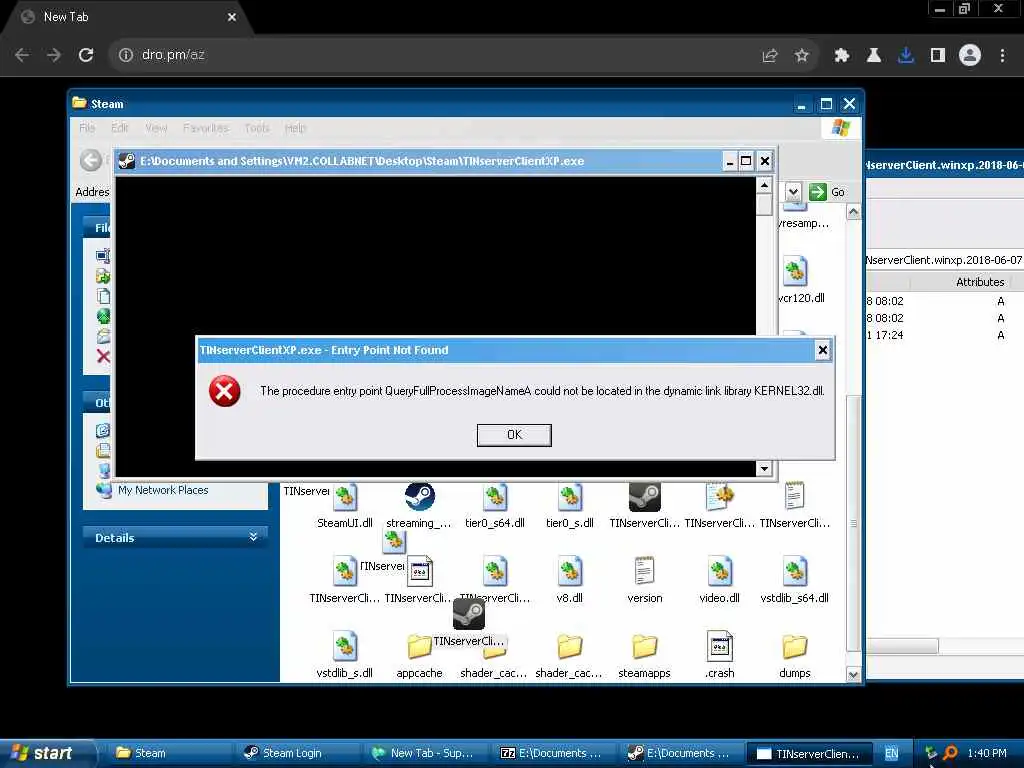This screenshot has height=768, width=1024.
Task: Open Chrome downloads icon
Action: point(906,56)
